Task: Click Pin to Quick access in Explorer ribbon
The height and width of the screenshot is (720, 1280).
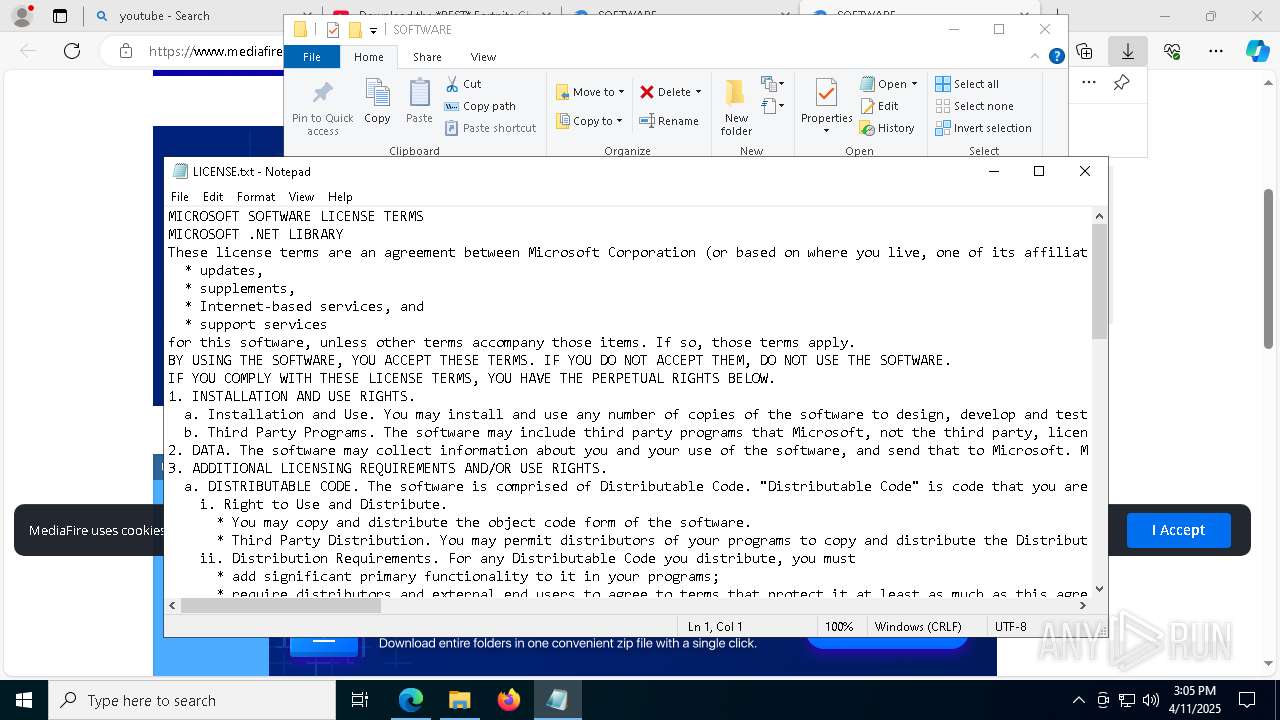Action: click(x=322, y=108)
